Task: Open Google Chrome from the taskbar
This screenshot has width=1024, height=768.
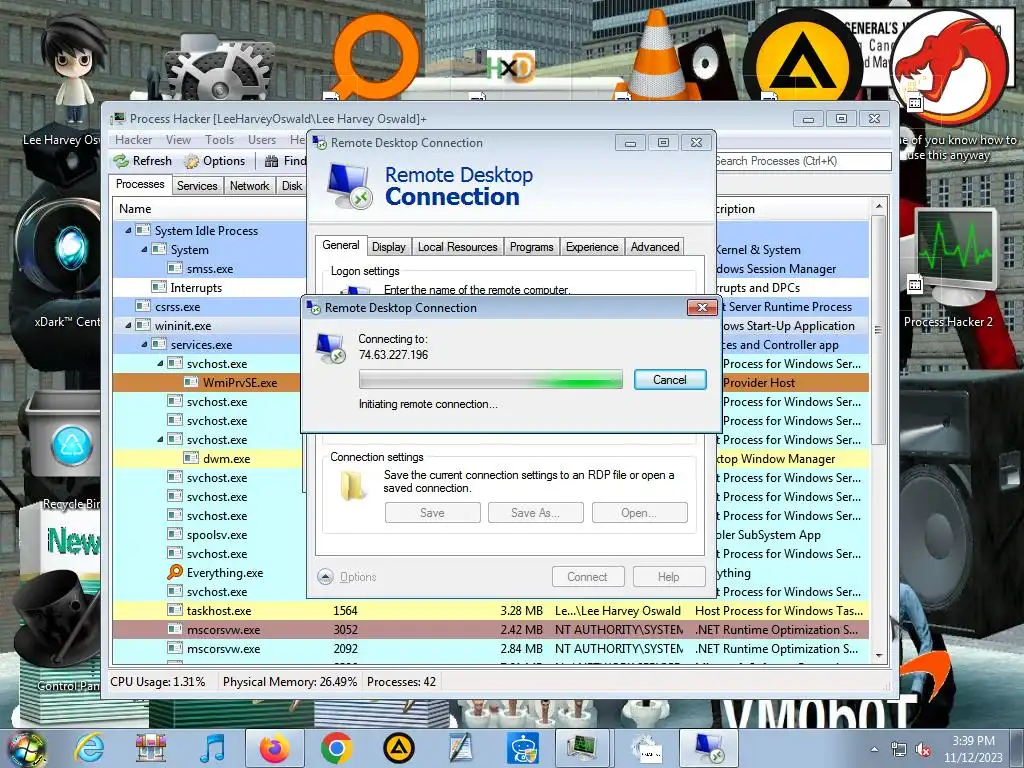Action: coord(336,748)
